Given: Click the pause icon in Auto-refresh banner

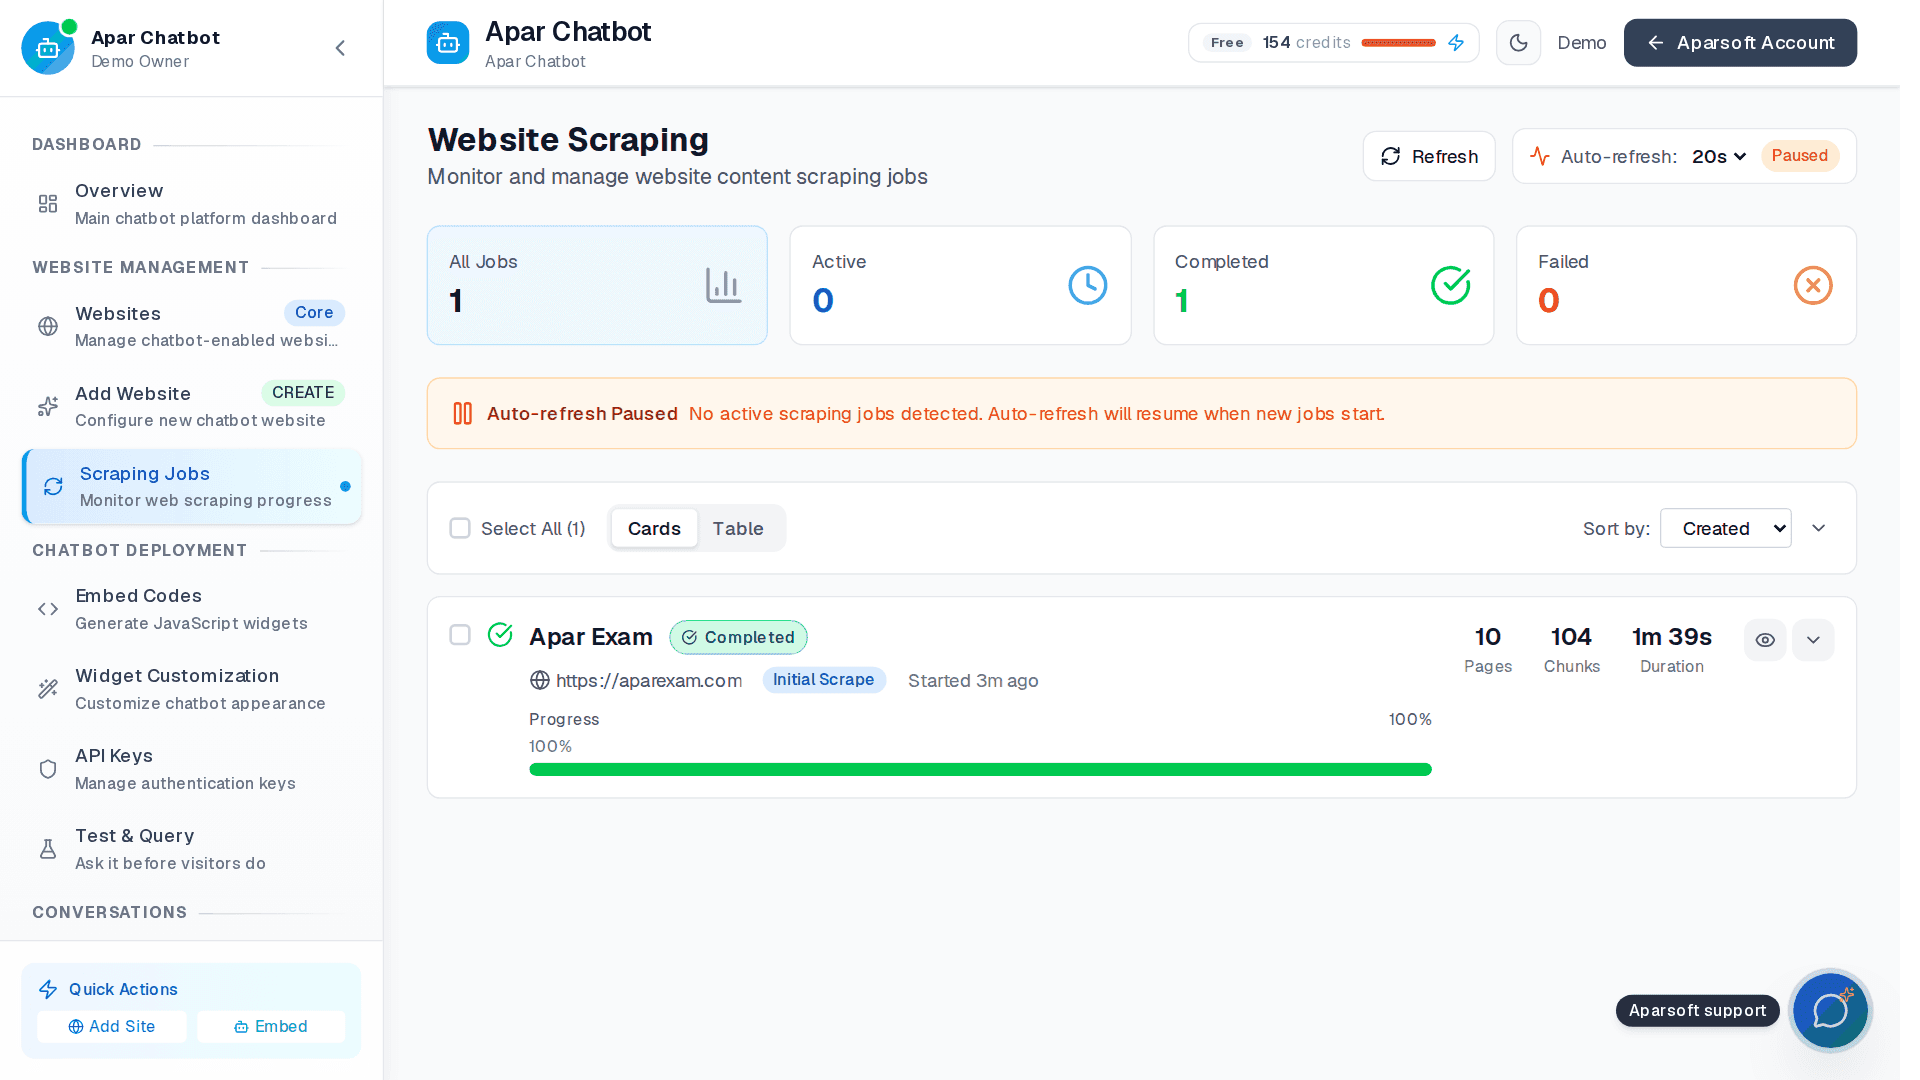Looking at the screenshot, I should point(462,414).
